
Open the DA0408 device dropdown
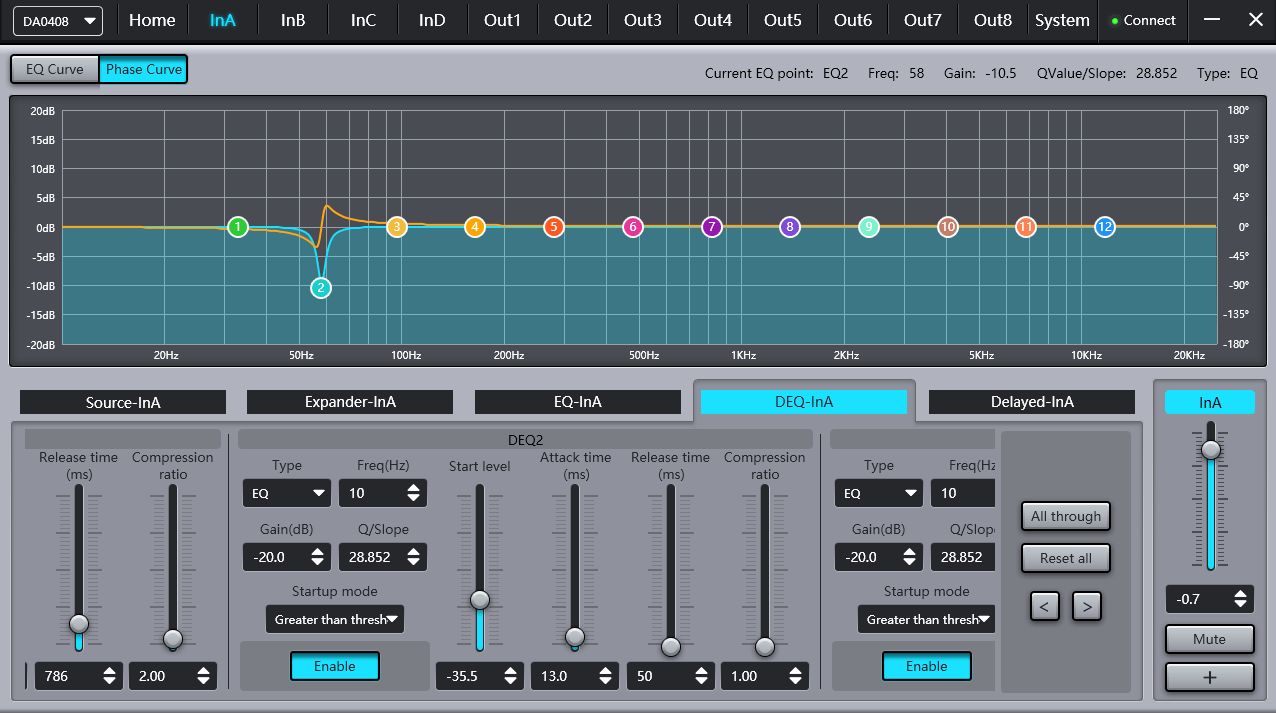[58, 20]
